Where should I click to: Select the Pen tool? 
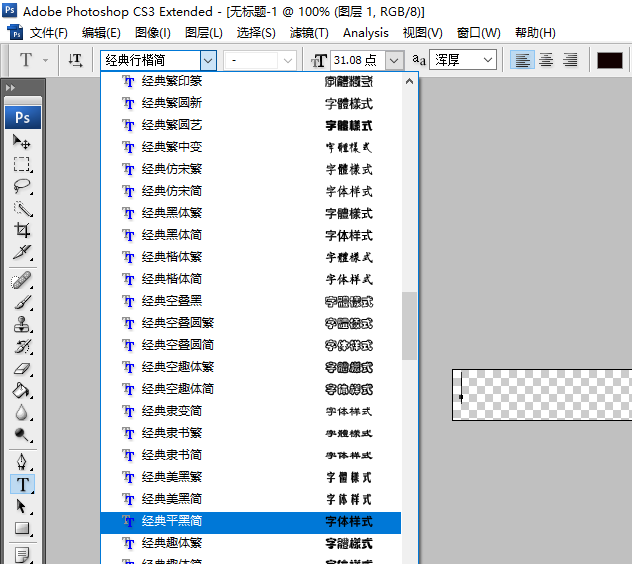(x=22, y=462)
